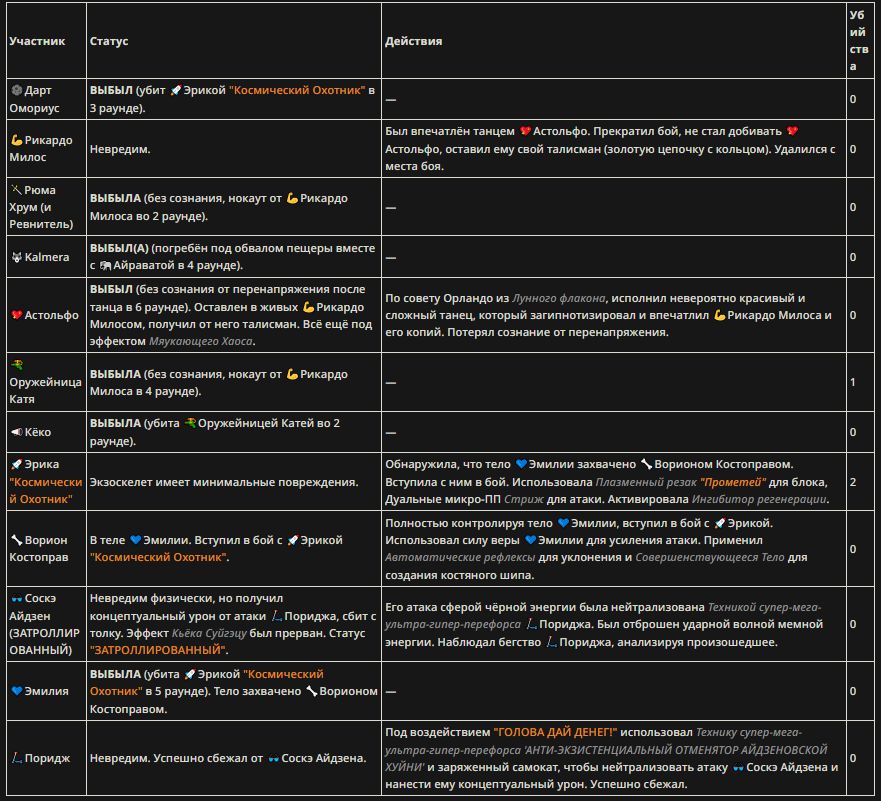Viewport: 881px width, 801px height.
Task: Click muscle emoji in Оружейница Катя status cell
Action: (x=292, y=374)
